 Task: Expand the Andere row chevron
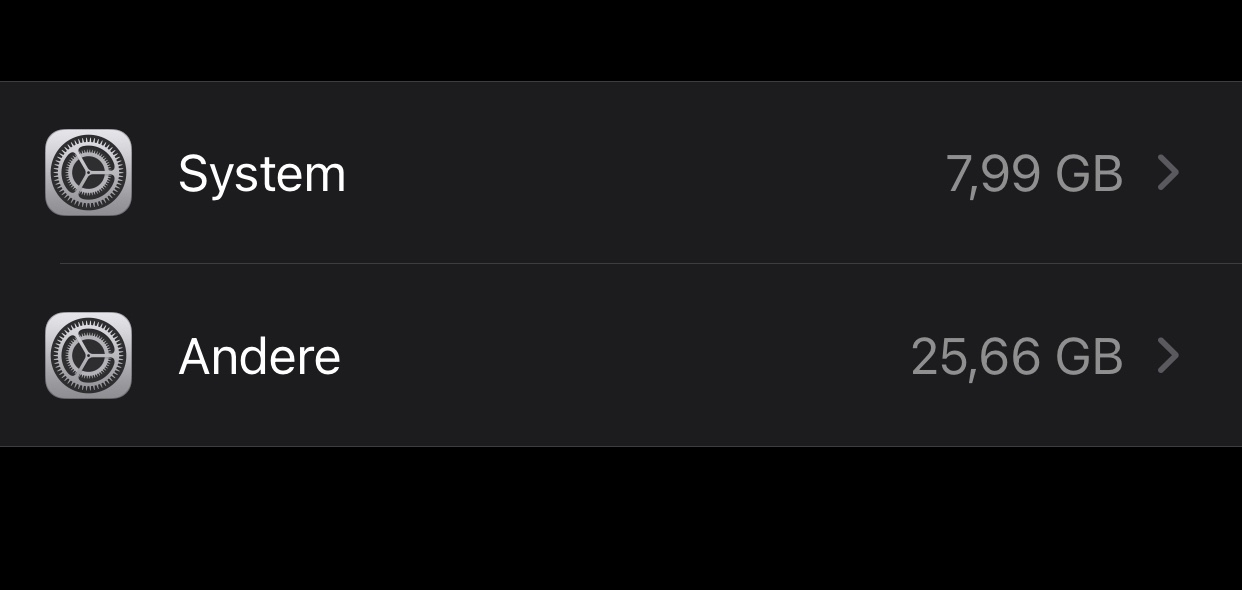(x=1168, y=356)
